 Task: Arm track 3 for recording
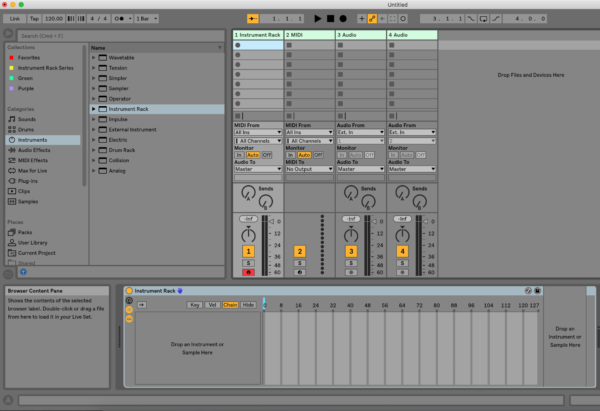[x=351, y=272]
